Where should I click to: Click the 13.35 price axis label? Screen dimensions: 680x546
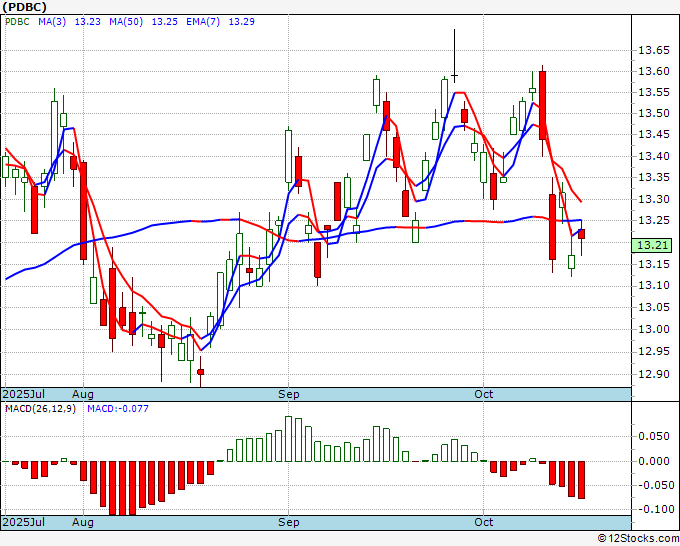point(654,177)
